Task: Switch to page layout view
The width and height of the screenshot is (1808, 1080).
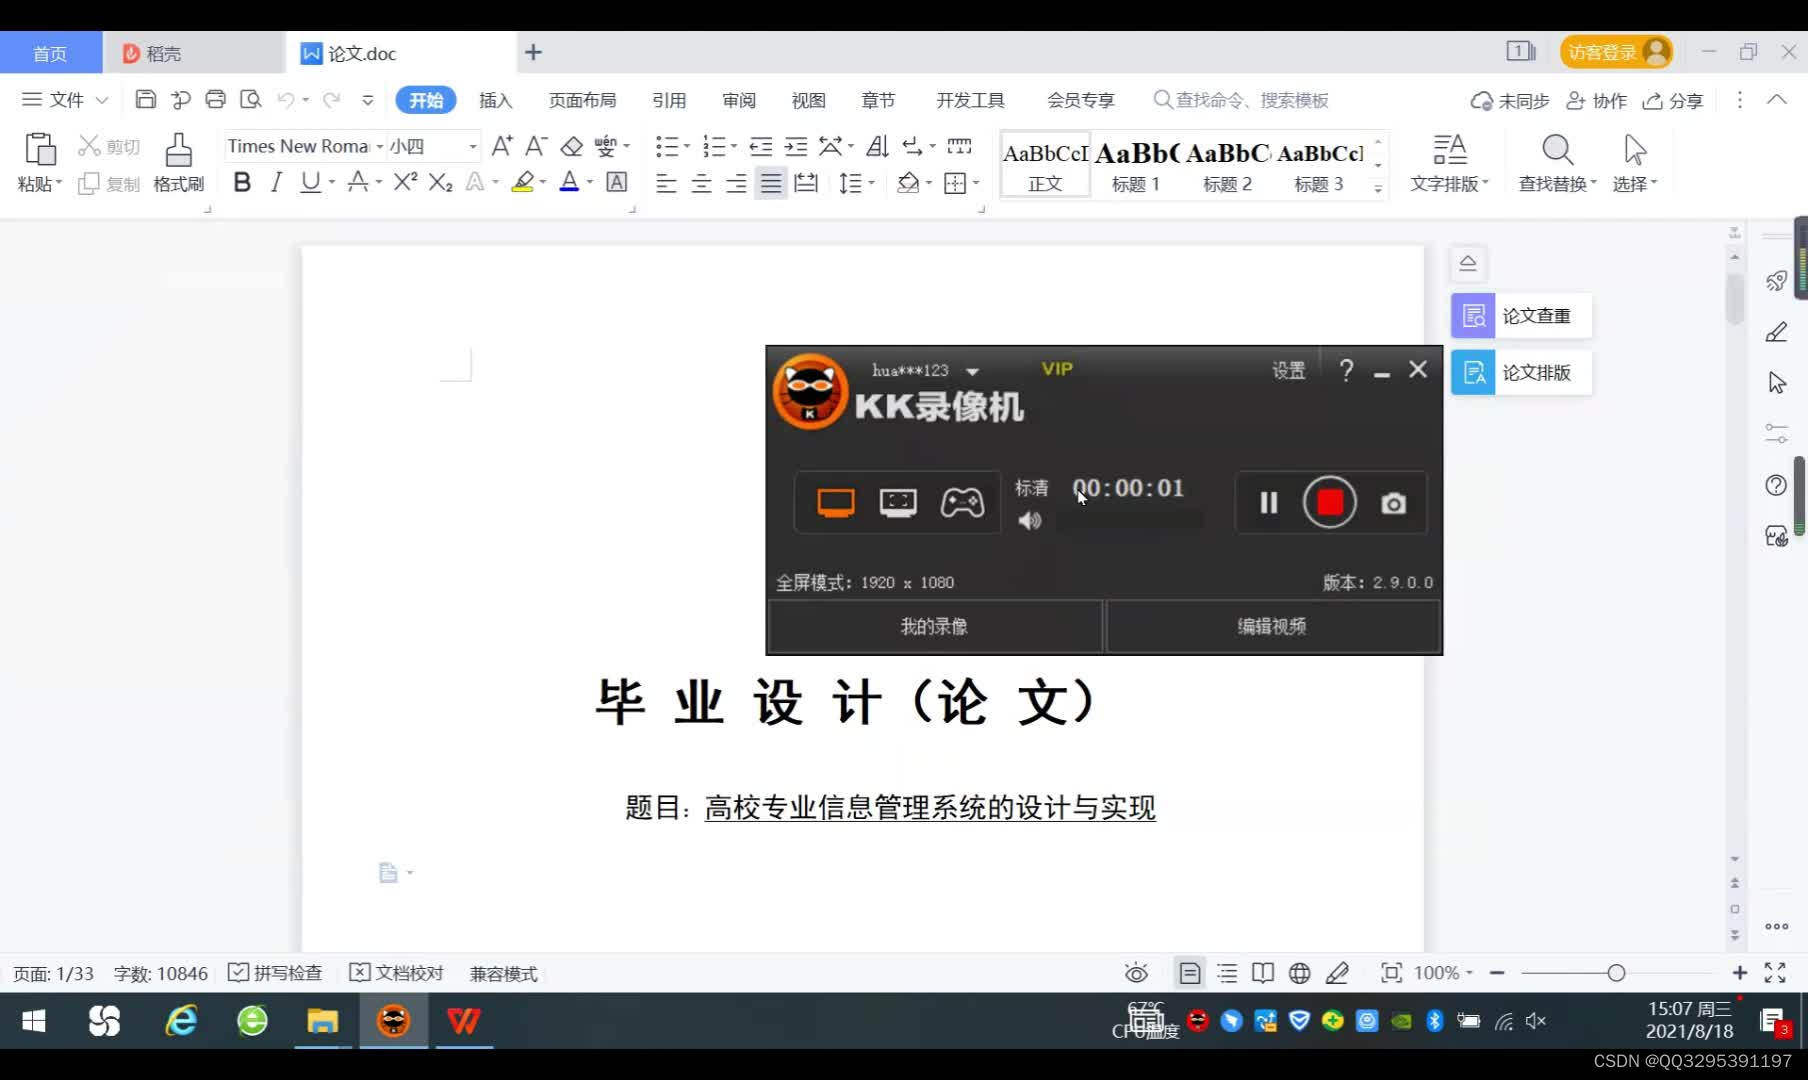Action: coord(1190,973)
